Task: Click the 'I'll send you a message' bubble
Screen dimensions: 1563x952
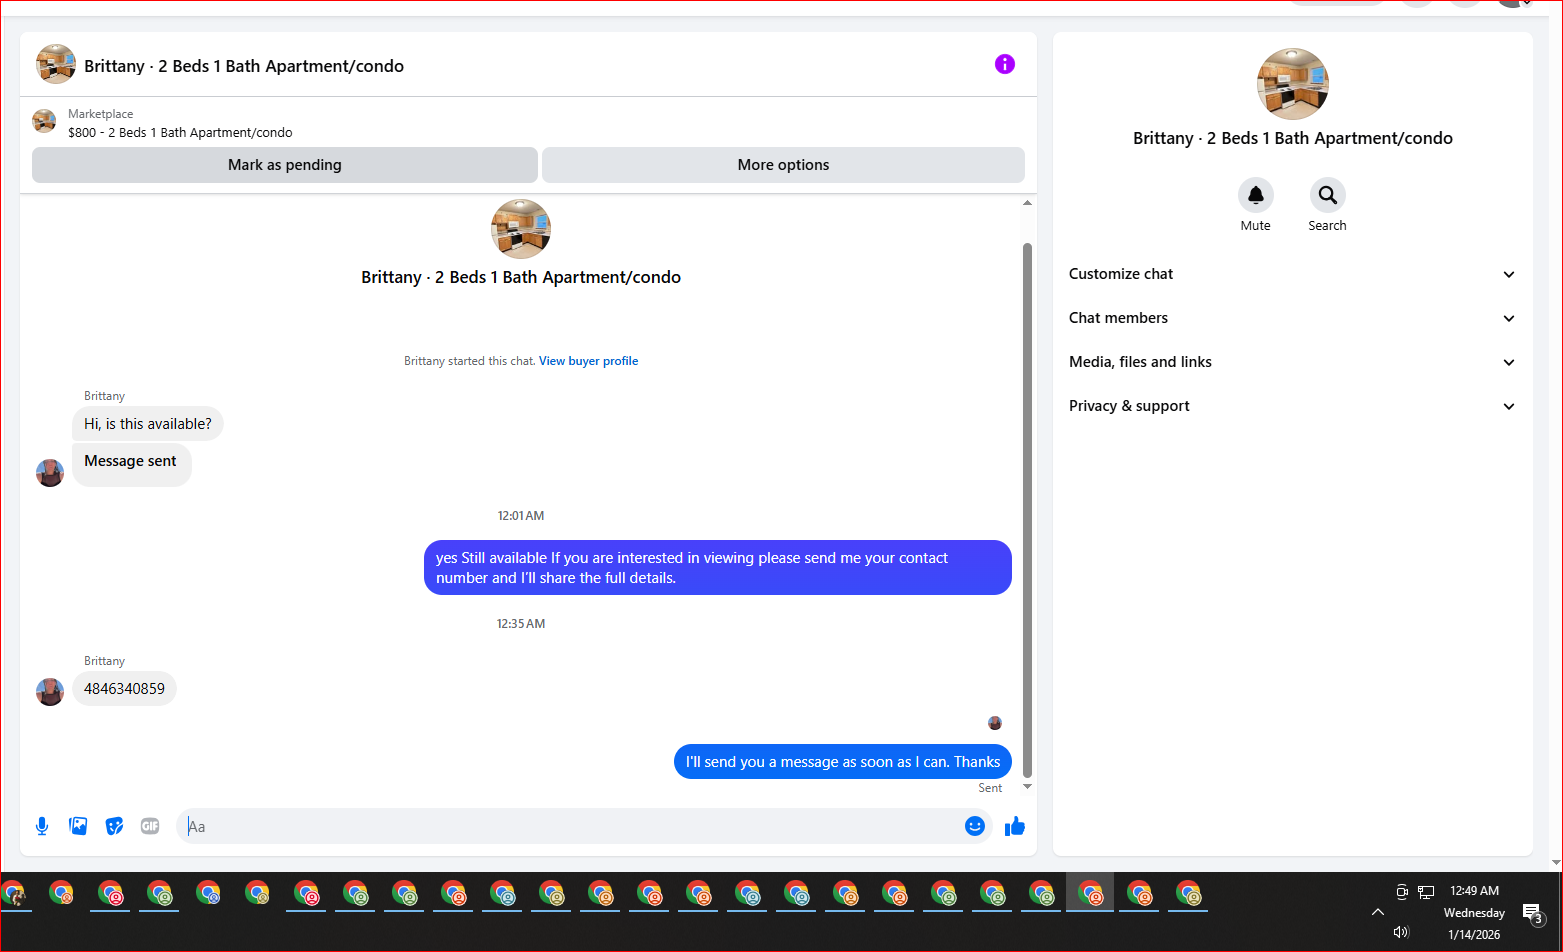Action: [x=843, y=762]
